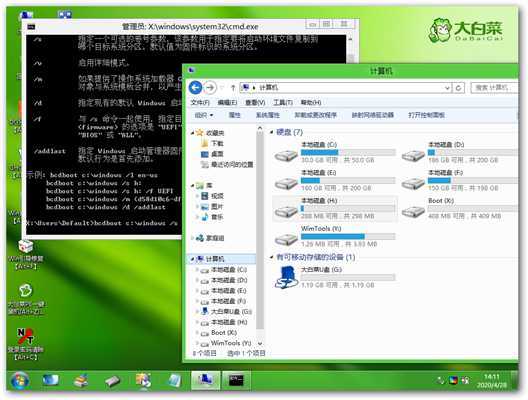The height and width of the screenshot is (400, 528).
Task: Collapse the 收藏夹 tree node
Action: pos(193,133)
